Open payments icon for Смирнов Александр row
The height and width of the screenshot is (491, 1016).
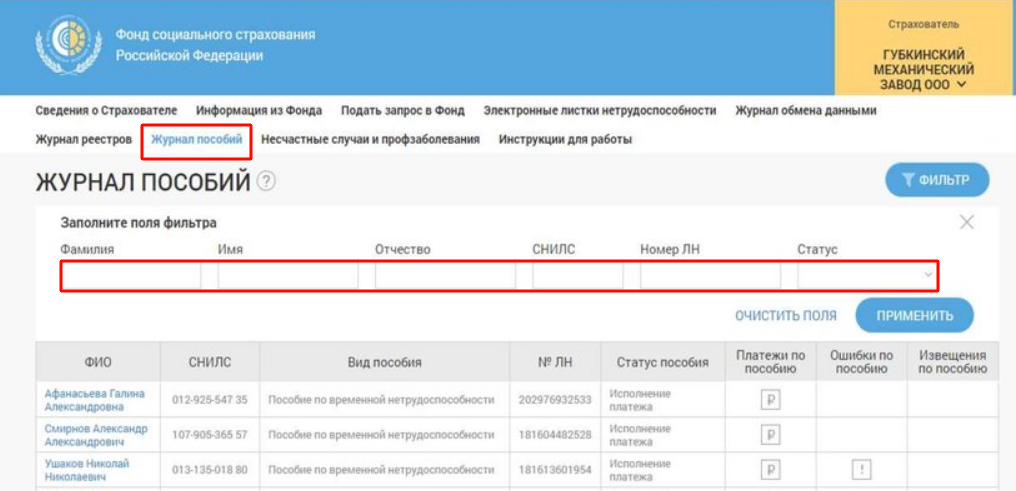[770, 435]
